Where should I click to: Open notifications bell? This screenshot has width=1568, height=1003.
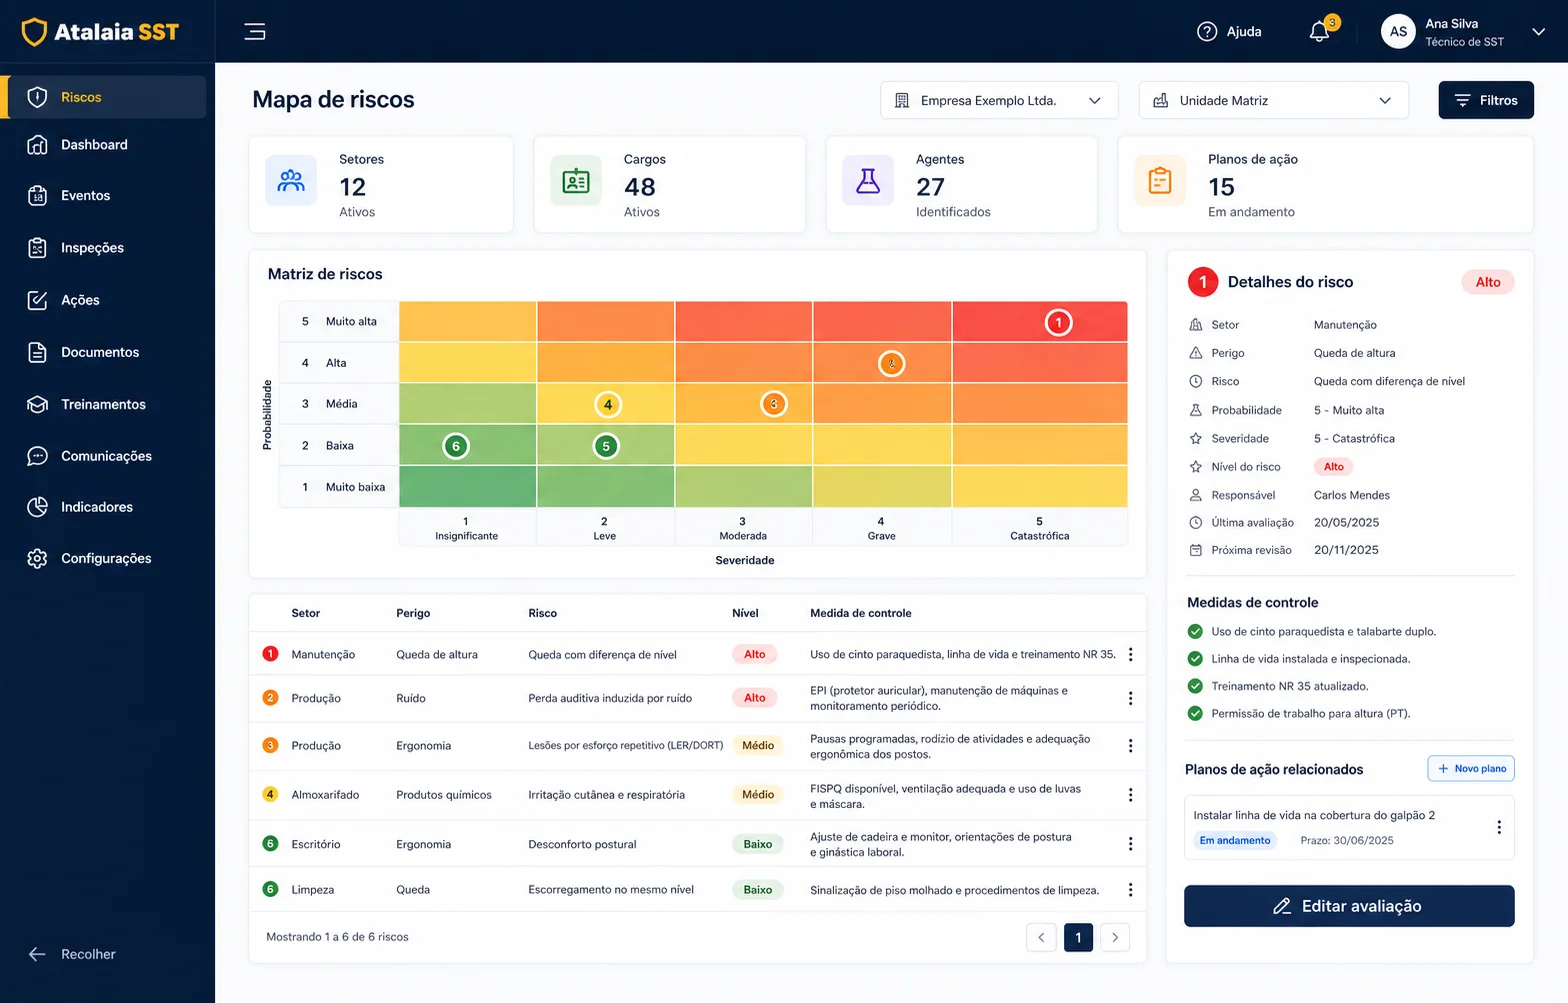click(x=1320, y=32)
